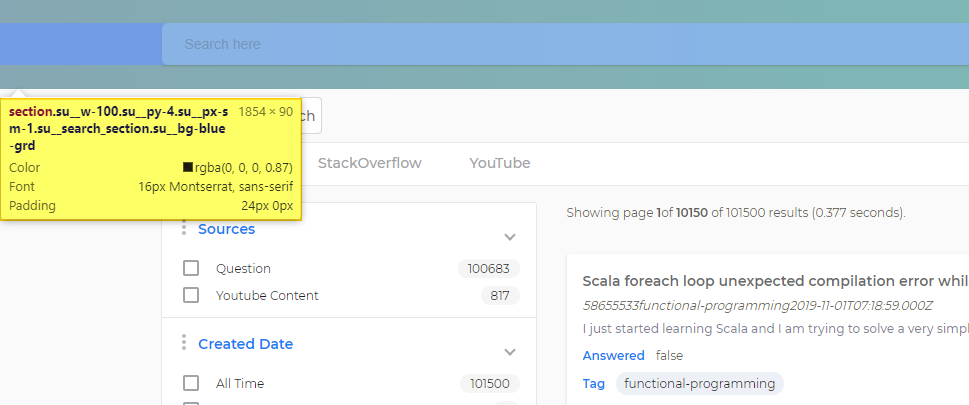Enable the Youtube Content filter checkbox
The height and width of the screenshot is (405, 969).
191,295
